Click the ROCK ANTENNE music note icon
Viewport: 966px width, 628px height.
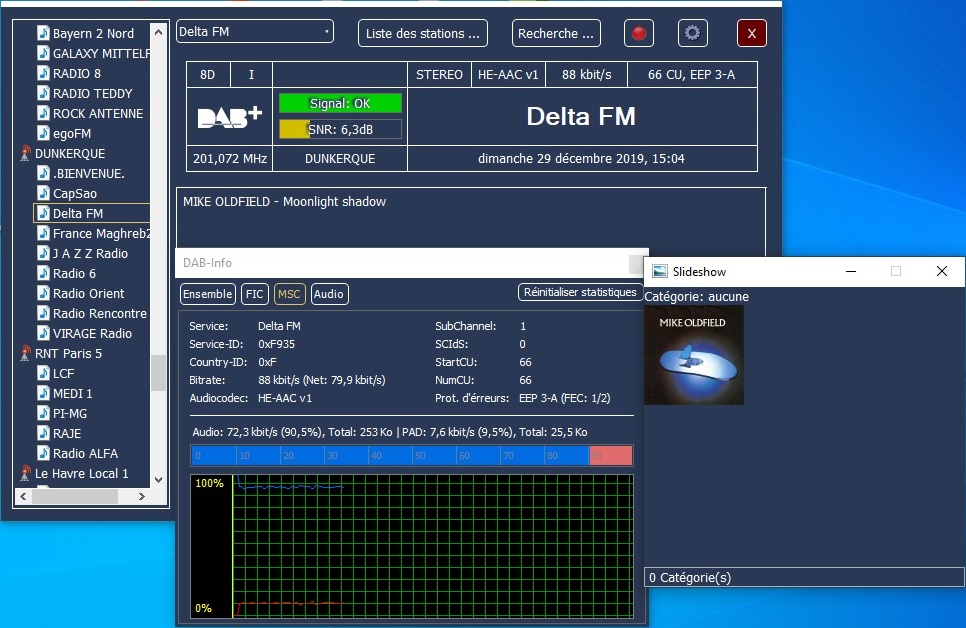(x=43, y=113)
